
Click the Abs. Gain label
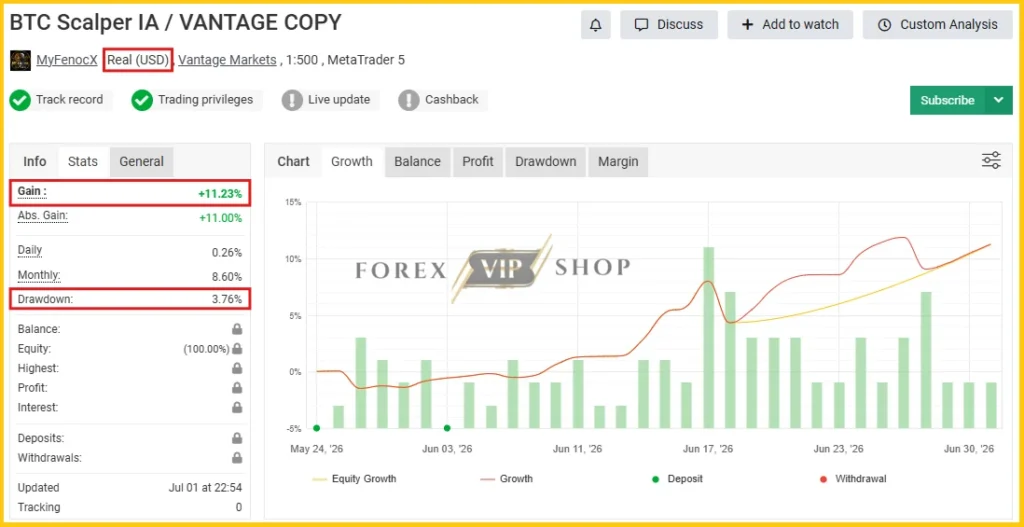click(42, 216)
